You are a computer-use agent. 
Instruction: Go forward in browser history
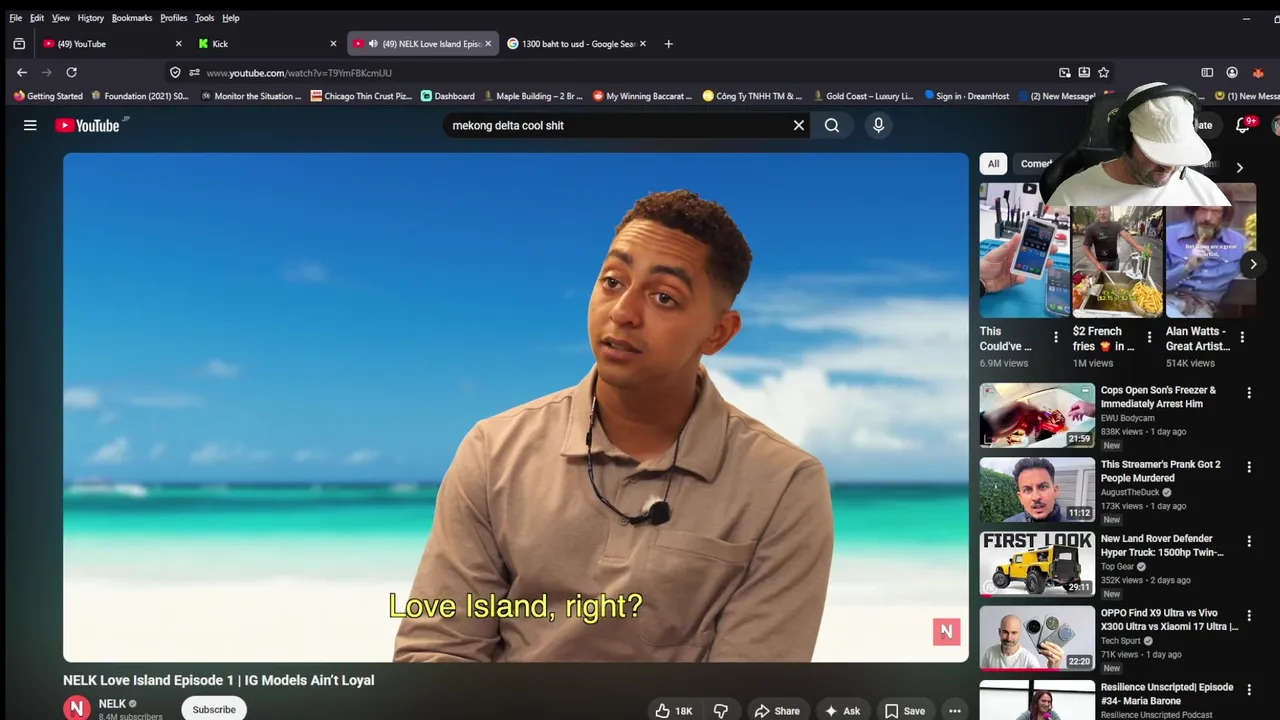tap(46, 72)
